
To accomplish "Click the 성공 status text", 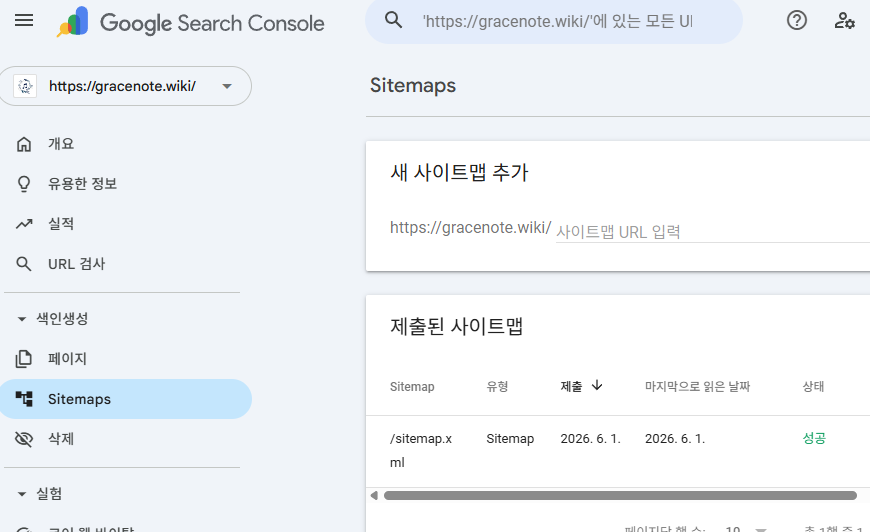I will [814, 438].
